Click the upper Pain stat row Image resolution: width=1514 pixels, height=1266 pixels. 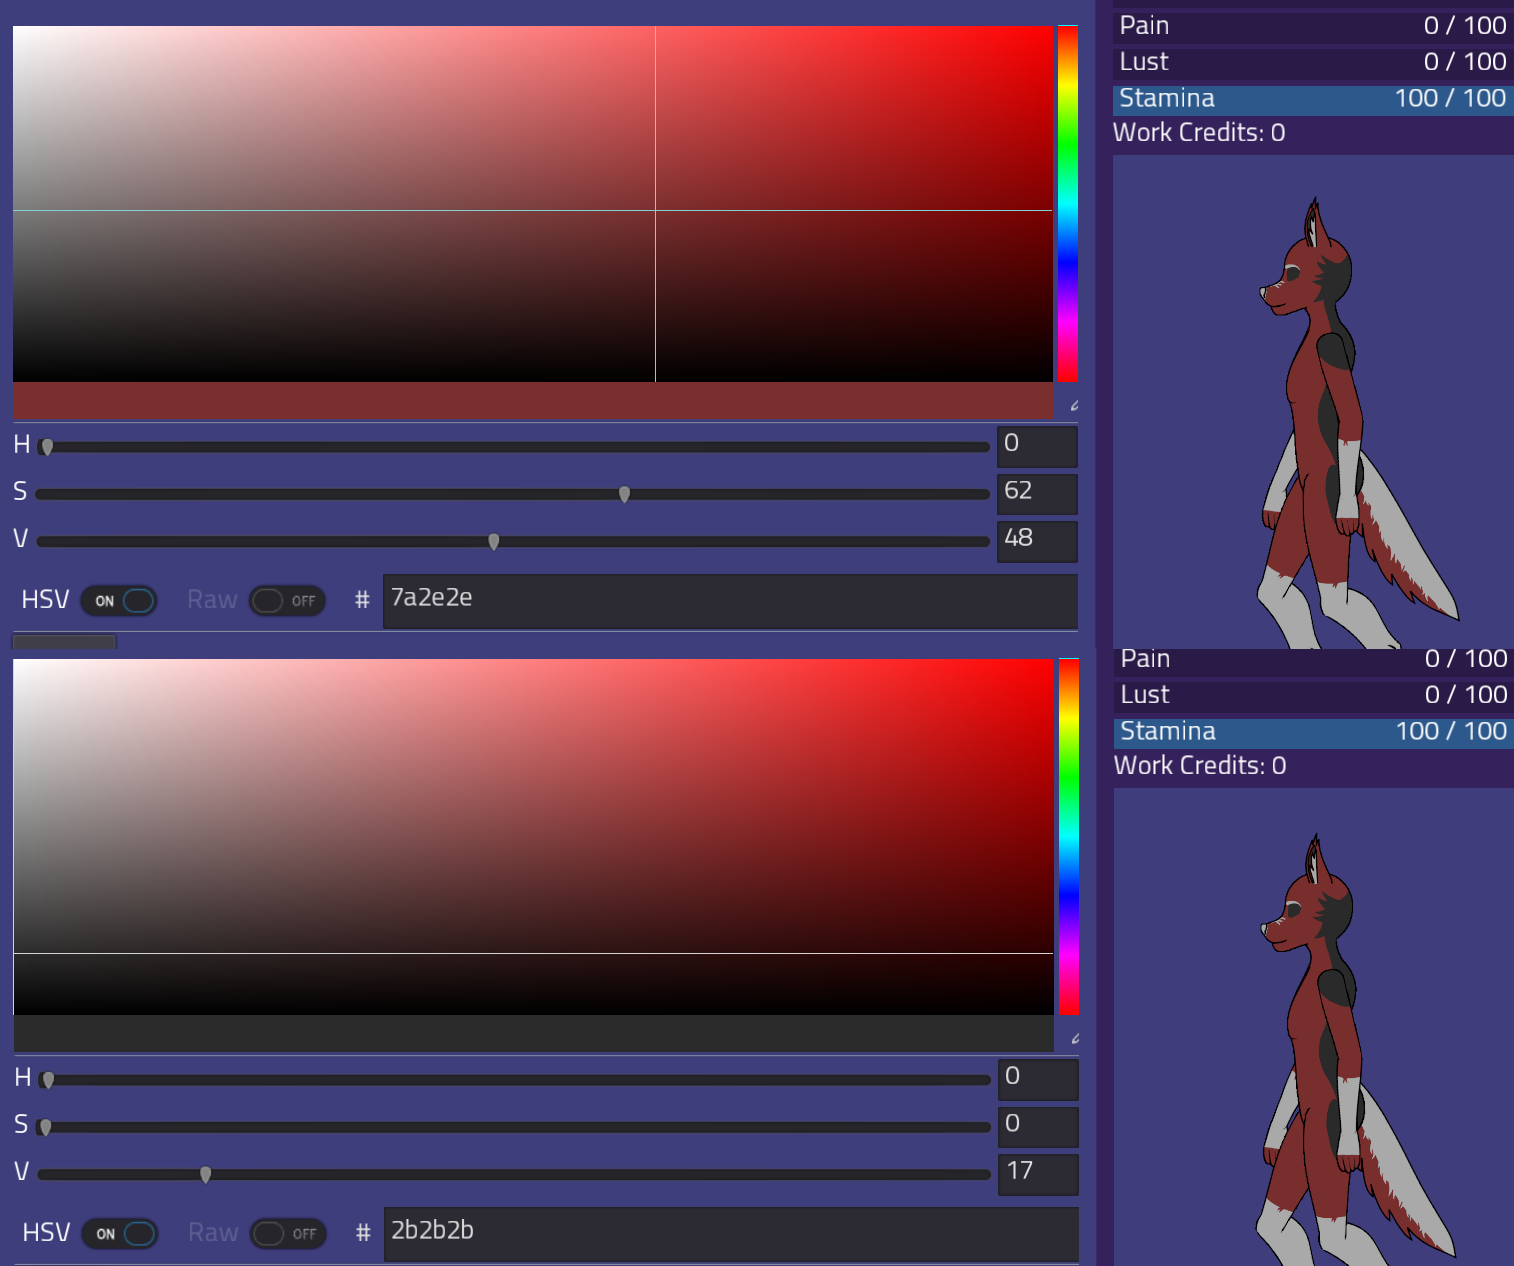pos(1313,26)
